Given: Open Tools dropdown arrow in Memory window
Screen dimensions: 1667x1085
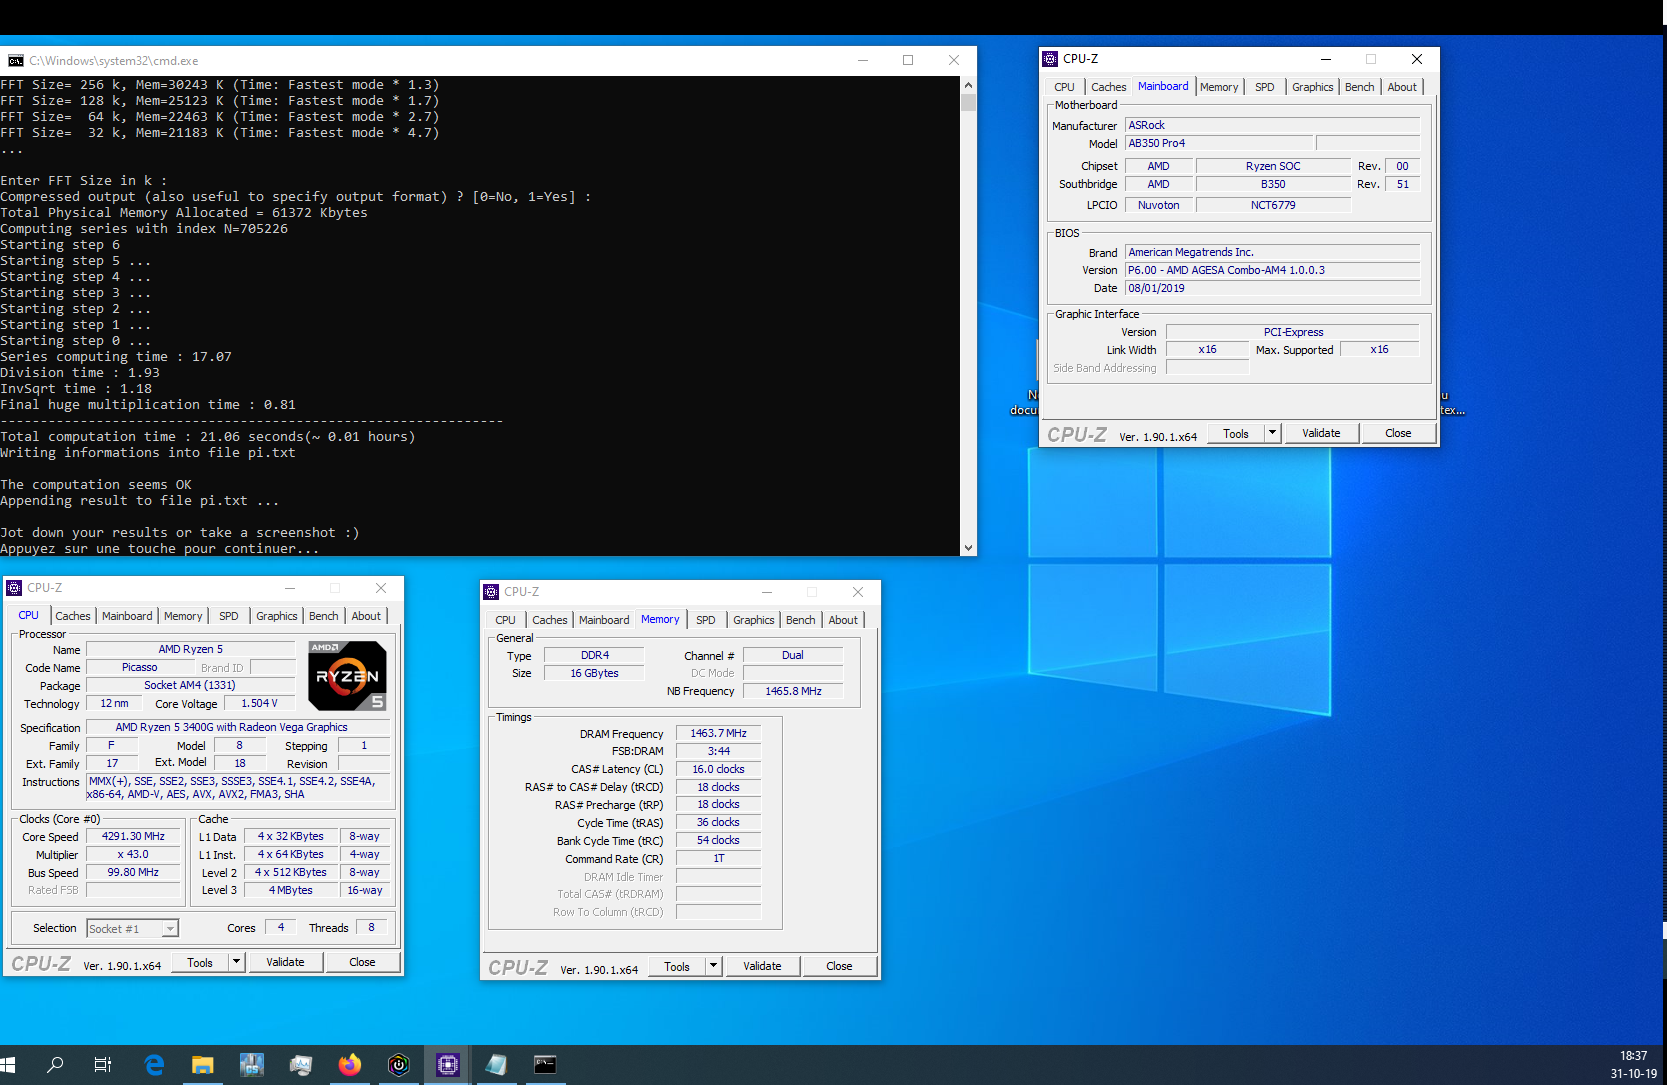Looking at the screenshot, I should tap(713, 966).
